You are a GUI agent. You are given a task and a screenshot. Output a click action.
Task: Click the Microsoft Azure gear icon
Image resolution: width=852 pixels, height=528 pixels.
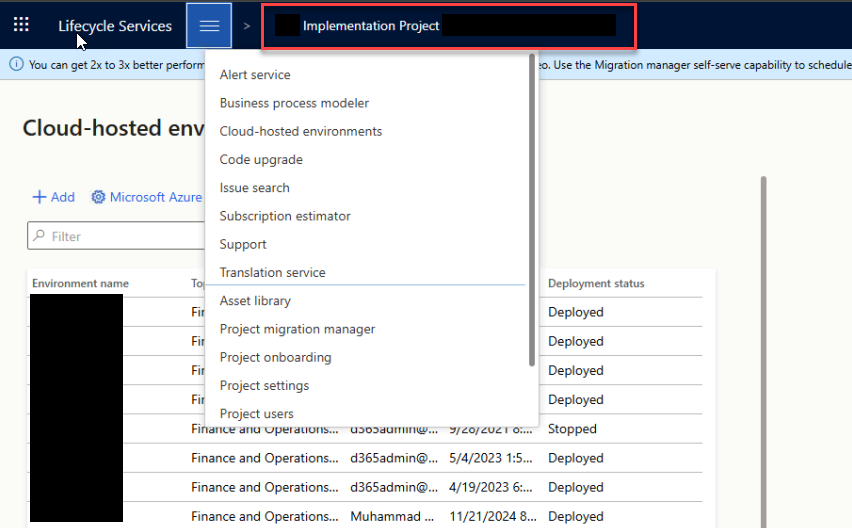[x=98, y=197]
